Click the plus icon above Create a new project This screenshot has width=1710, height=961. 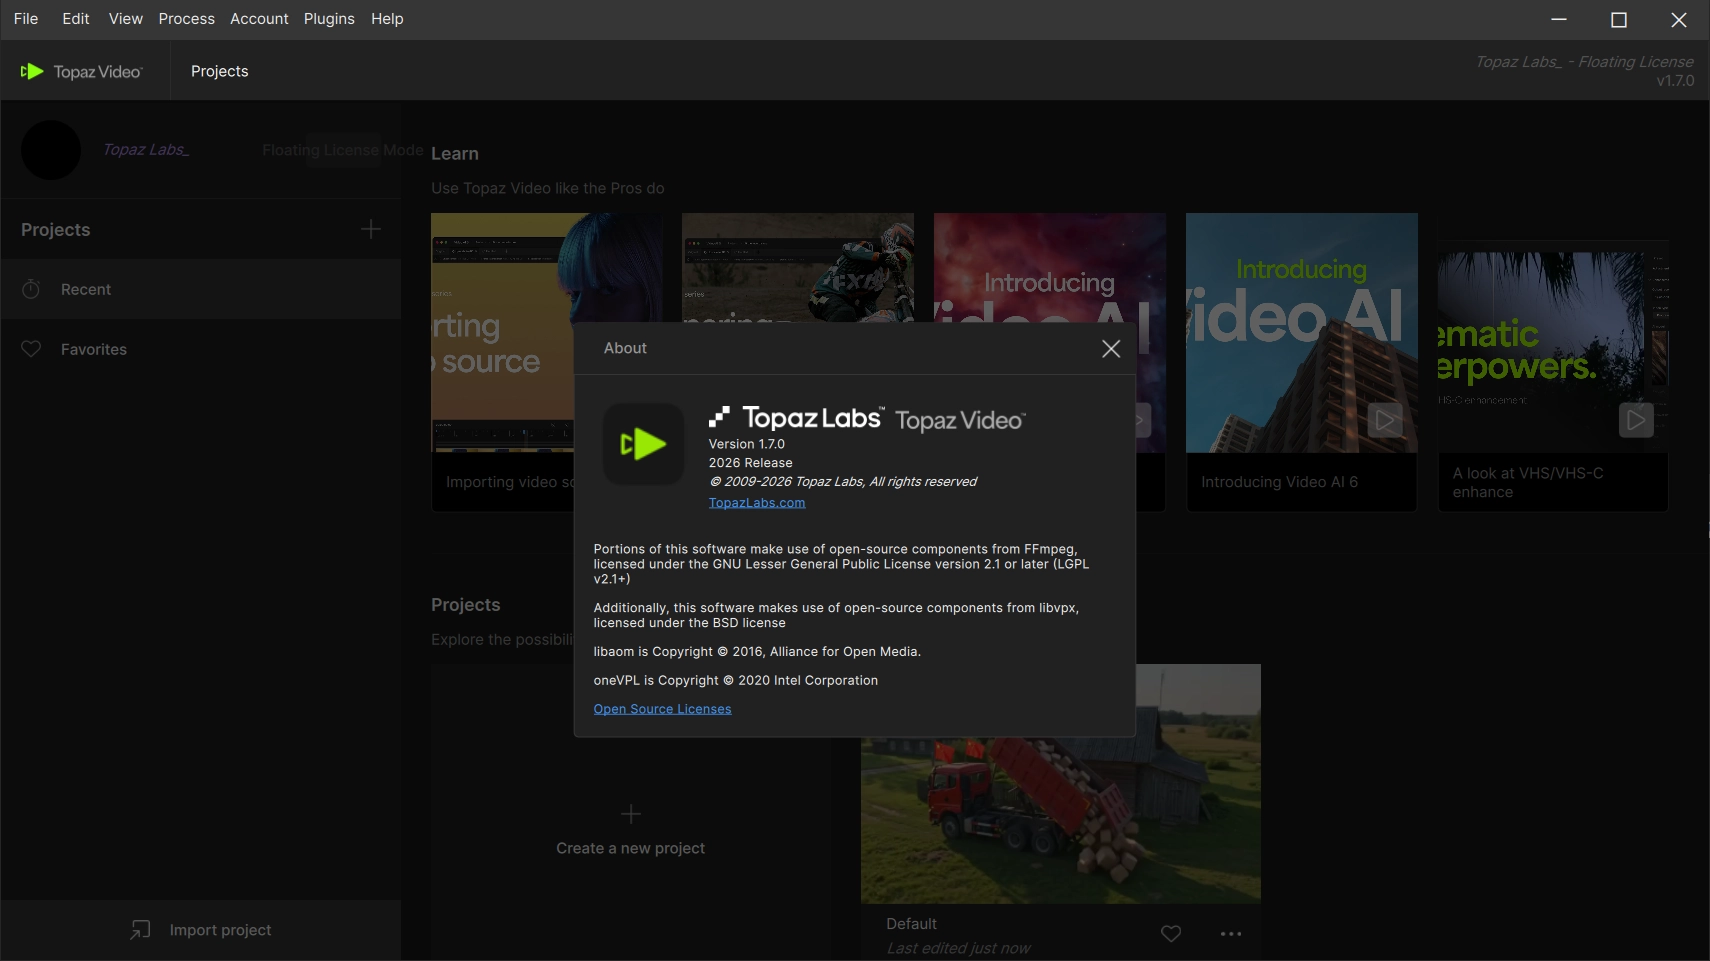click(631, 814)
